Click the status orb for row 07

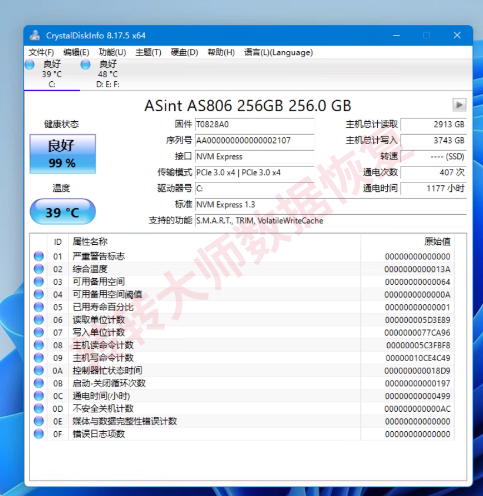[39, 332]
